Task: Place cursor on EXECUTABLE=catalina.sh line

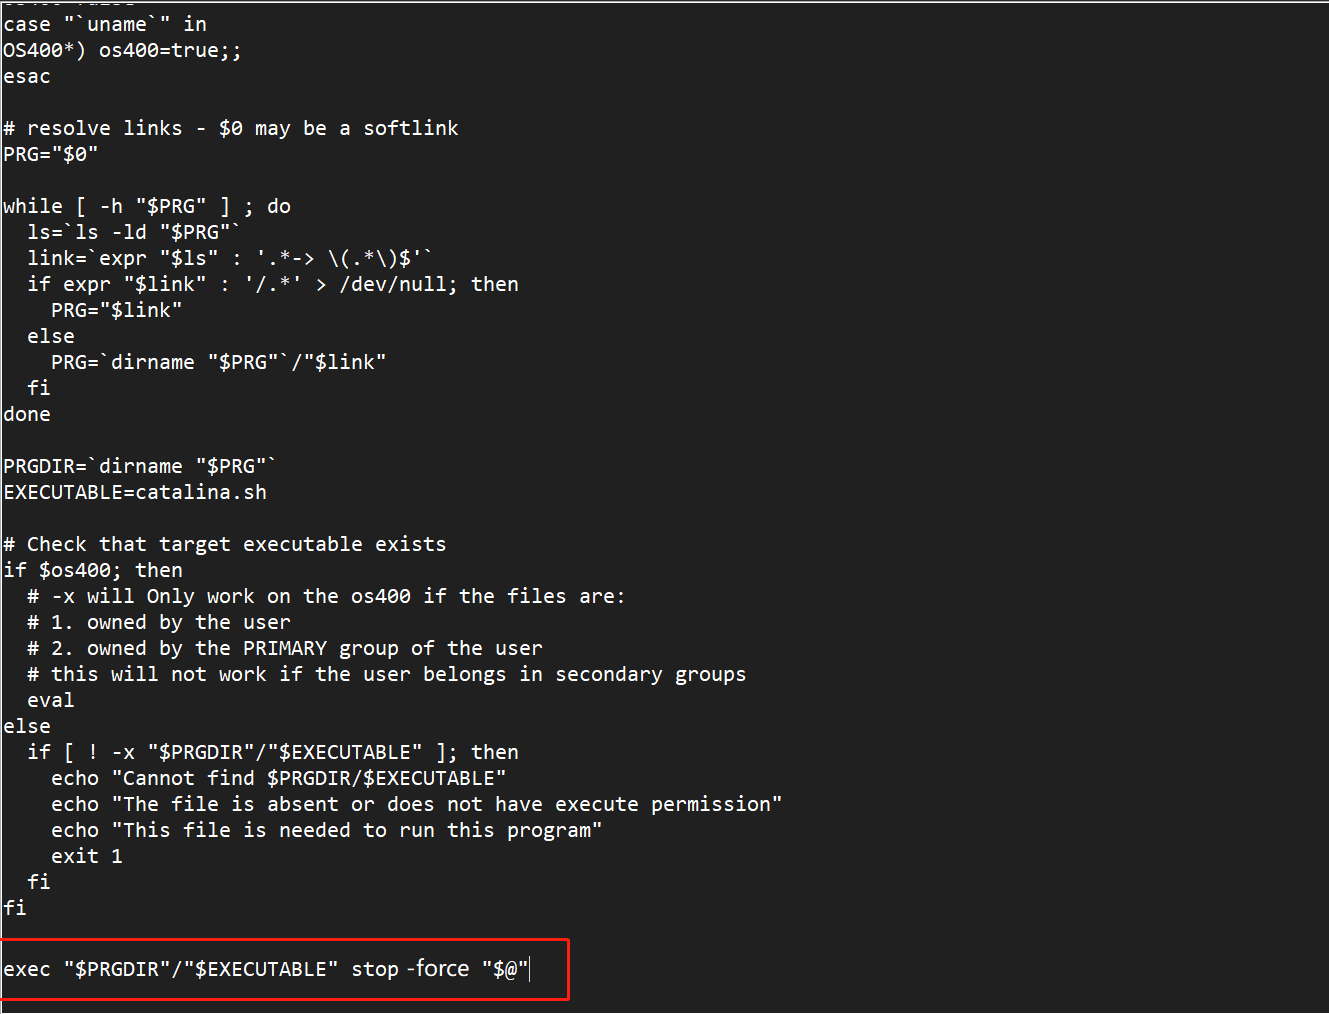Action: (x=135, y=492)
